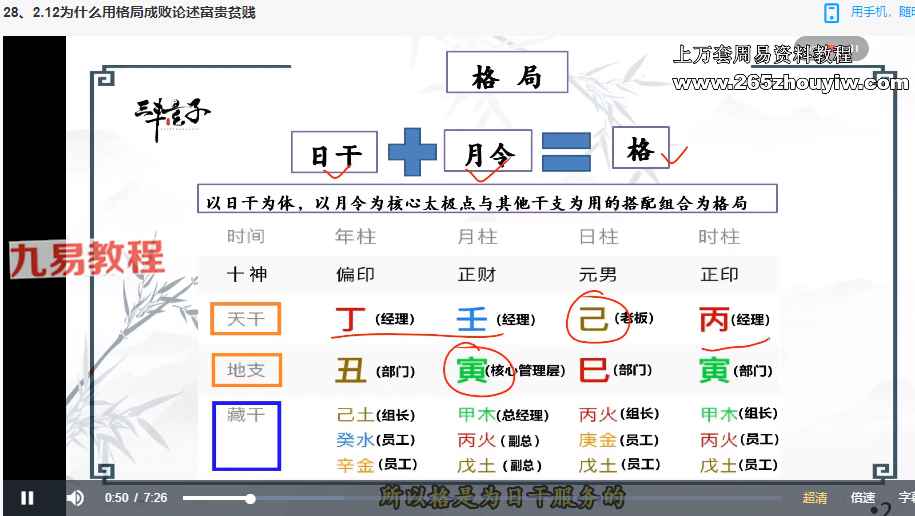Click the 0:50 / 7:26 time display

136,498
